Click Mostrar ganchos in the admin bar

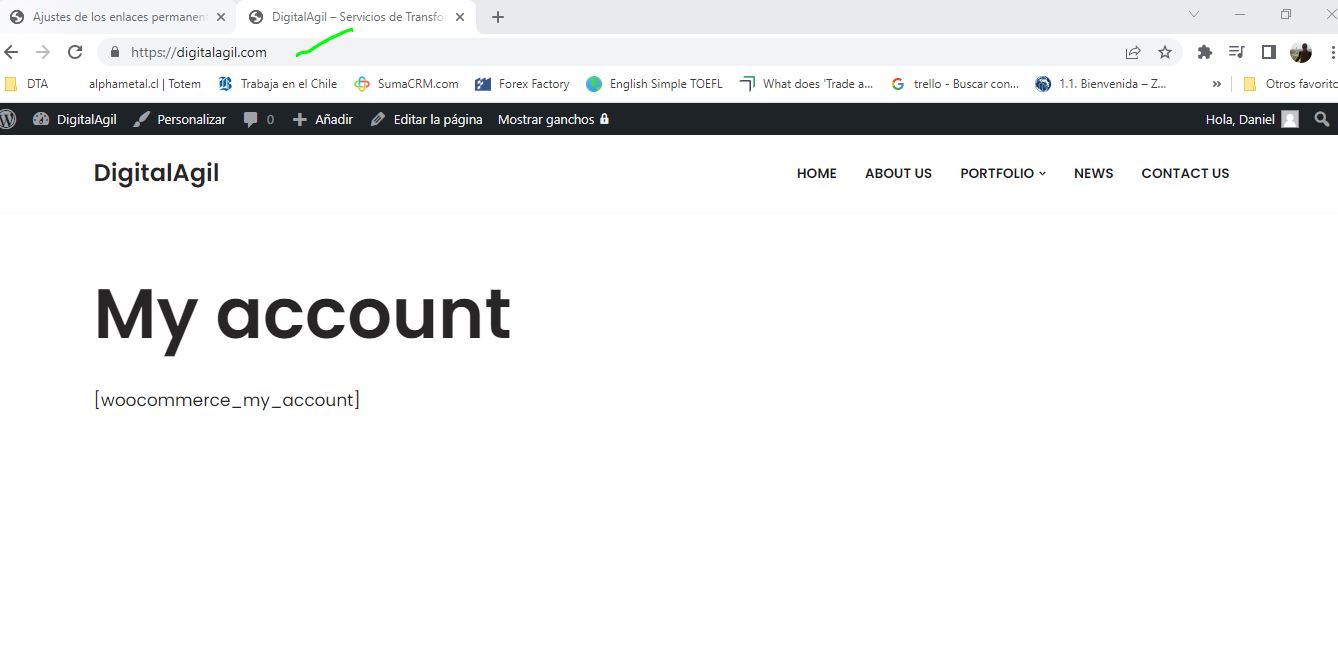(x=554, y=119)
